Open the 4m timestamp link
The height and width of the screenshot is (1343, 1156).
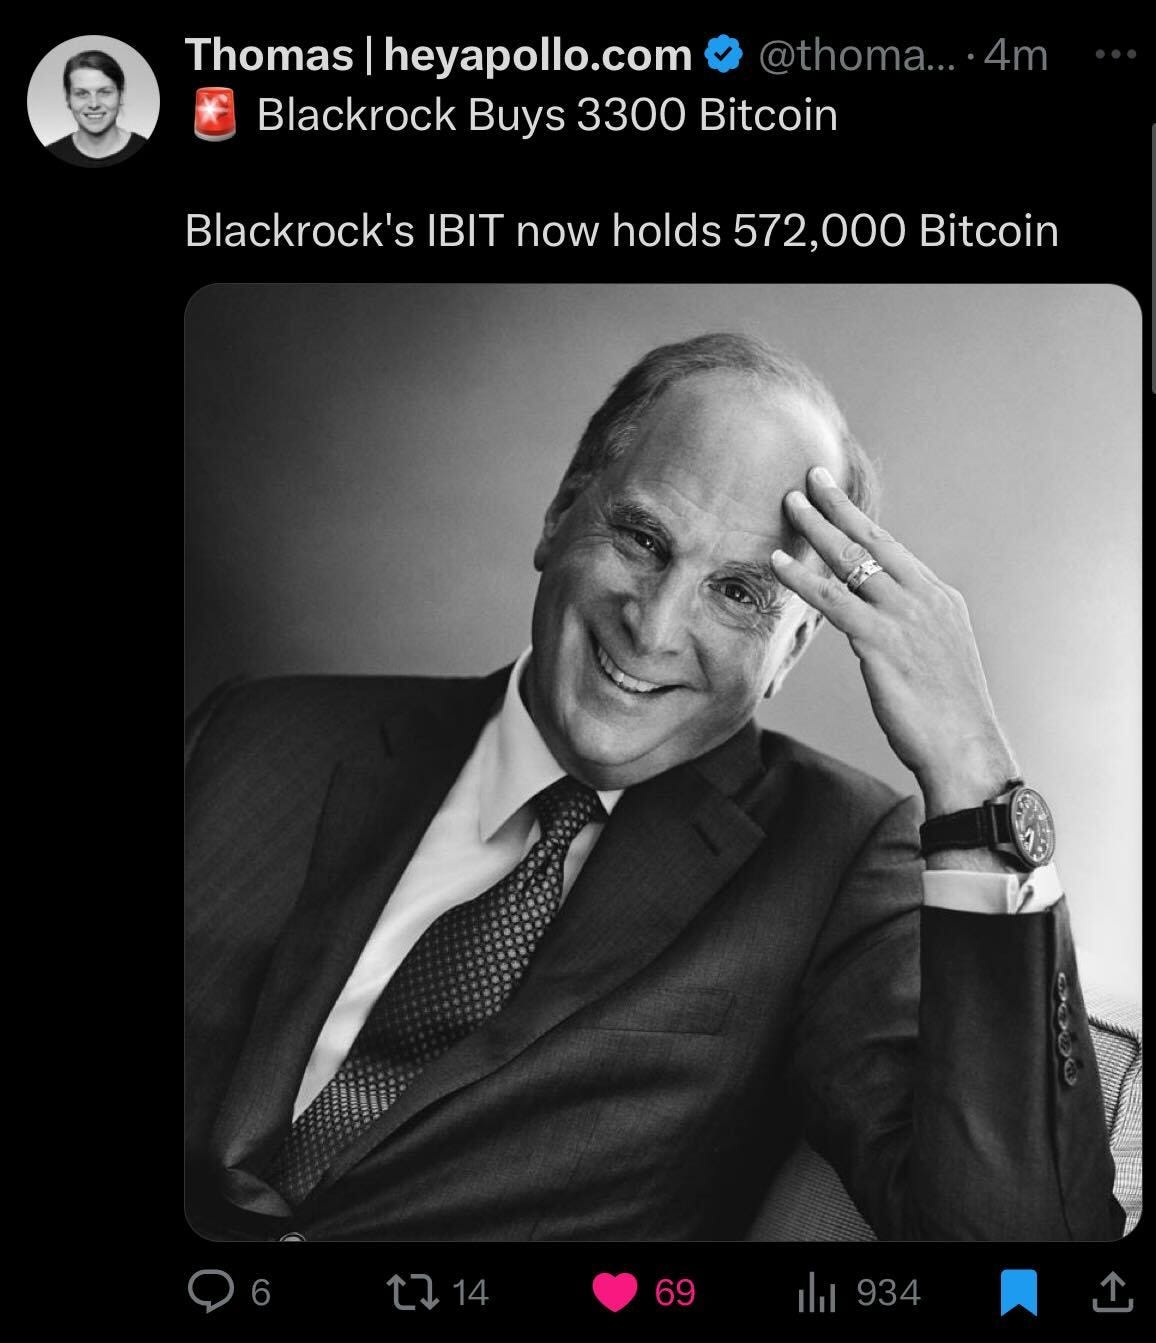(x=1016, y=56)
